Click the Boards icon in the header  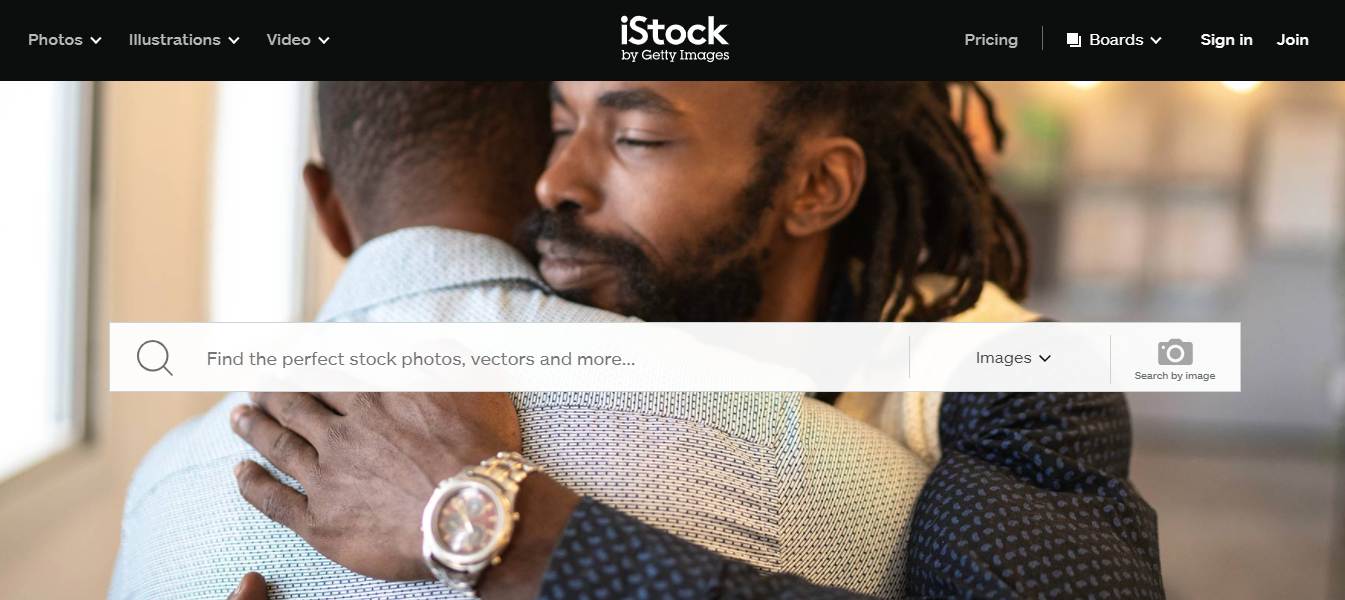click(1074, 40)
